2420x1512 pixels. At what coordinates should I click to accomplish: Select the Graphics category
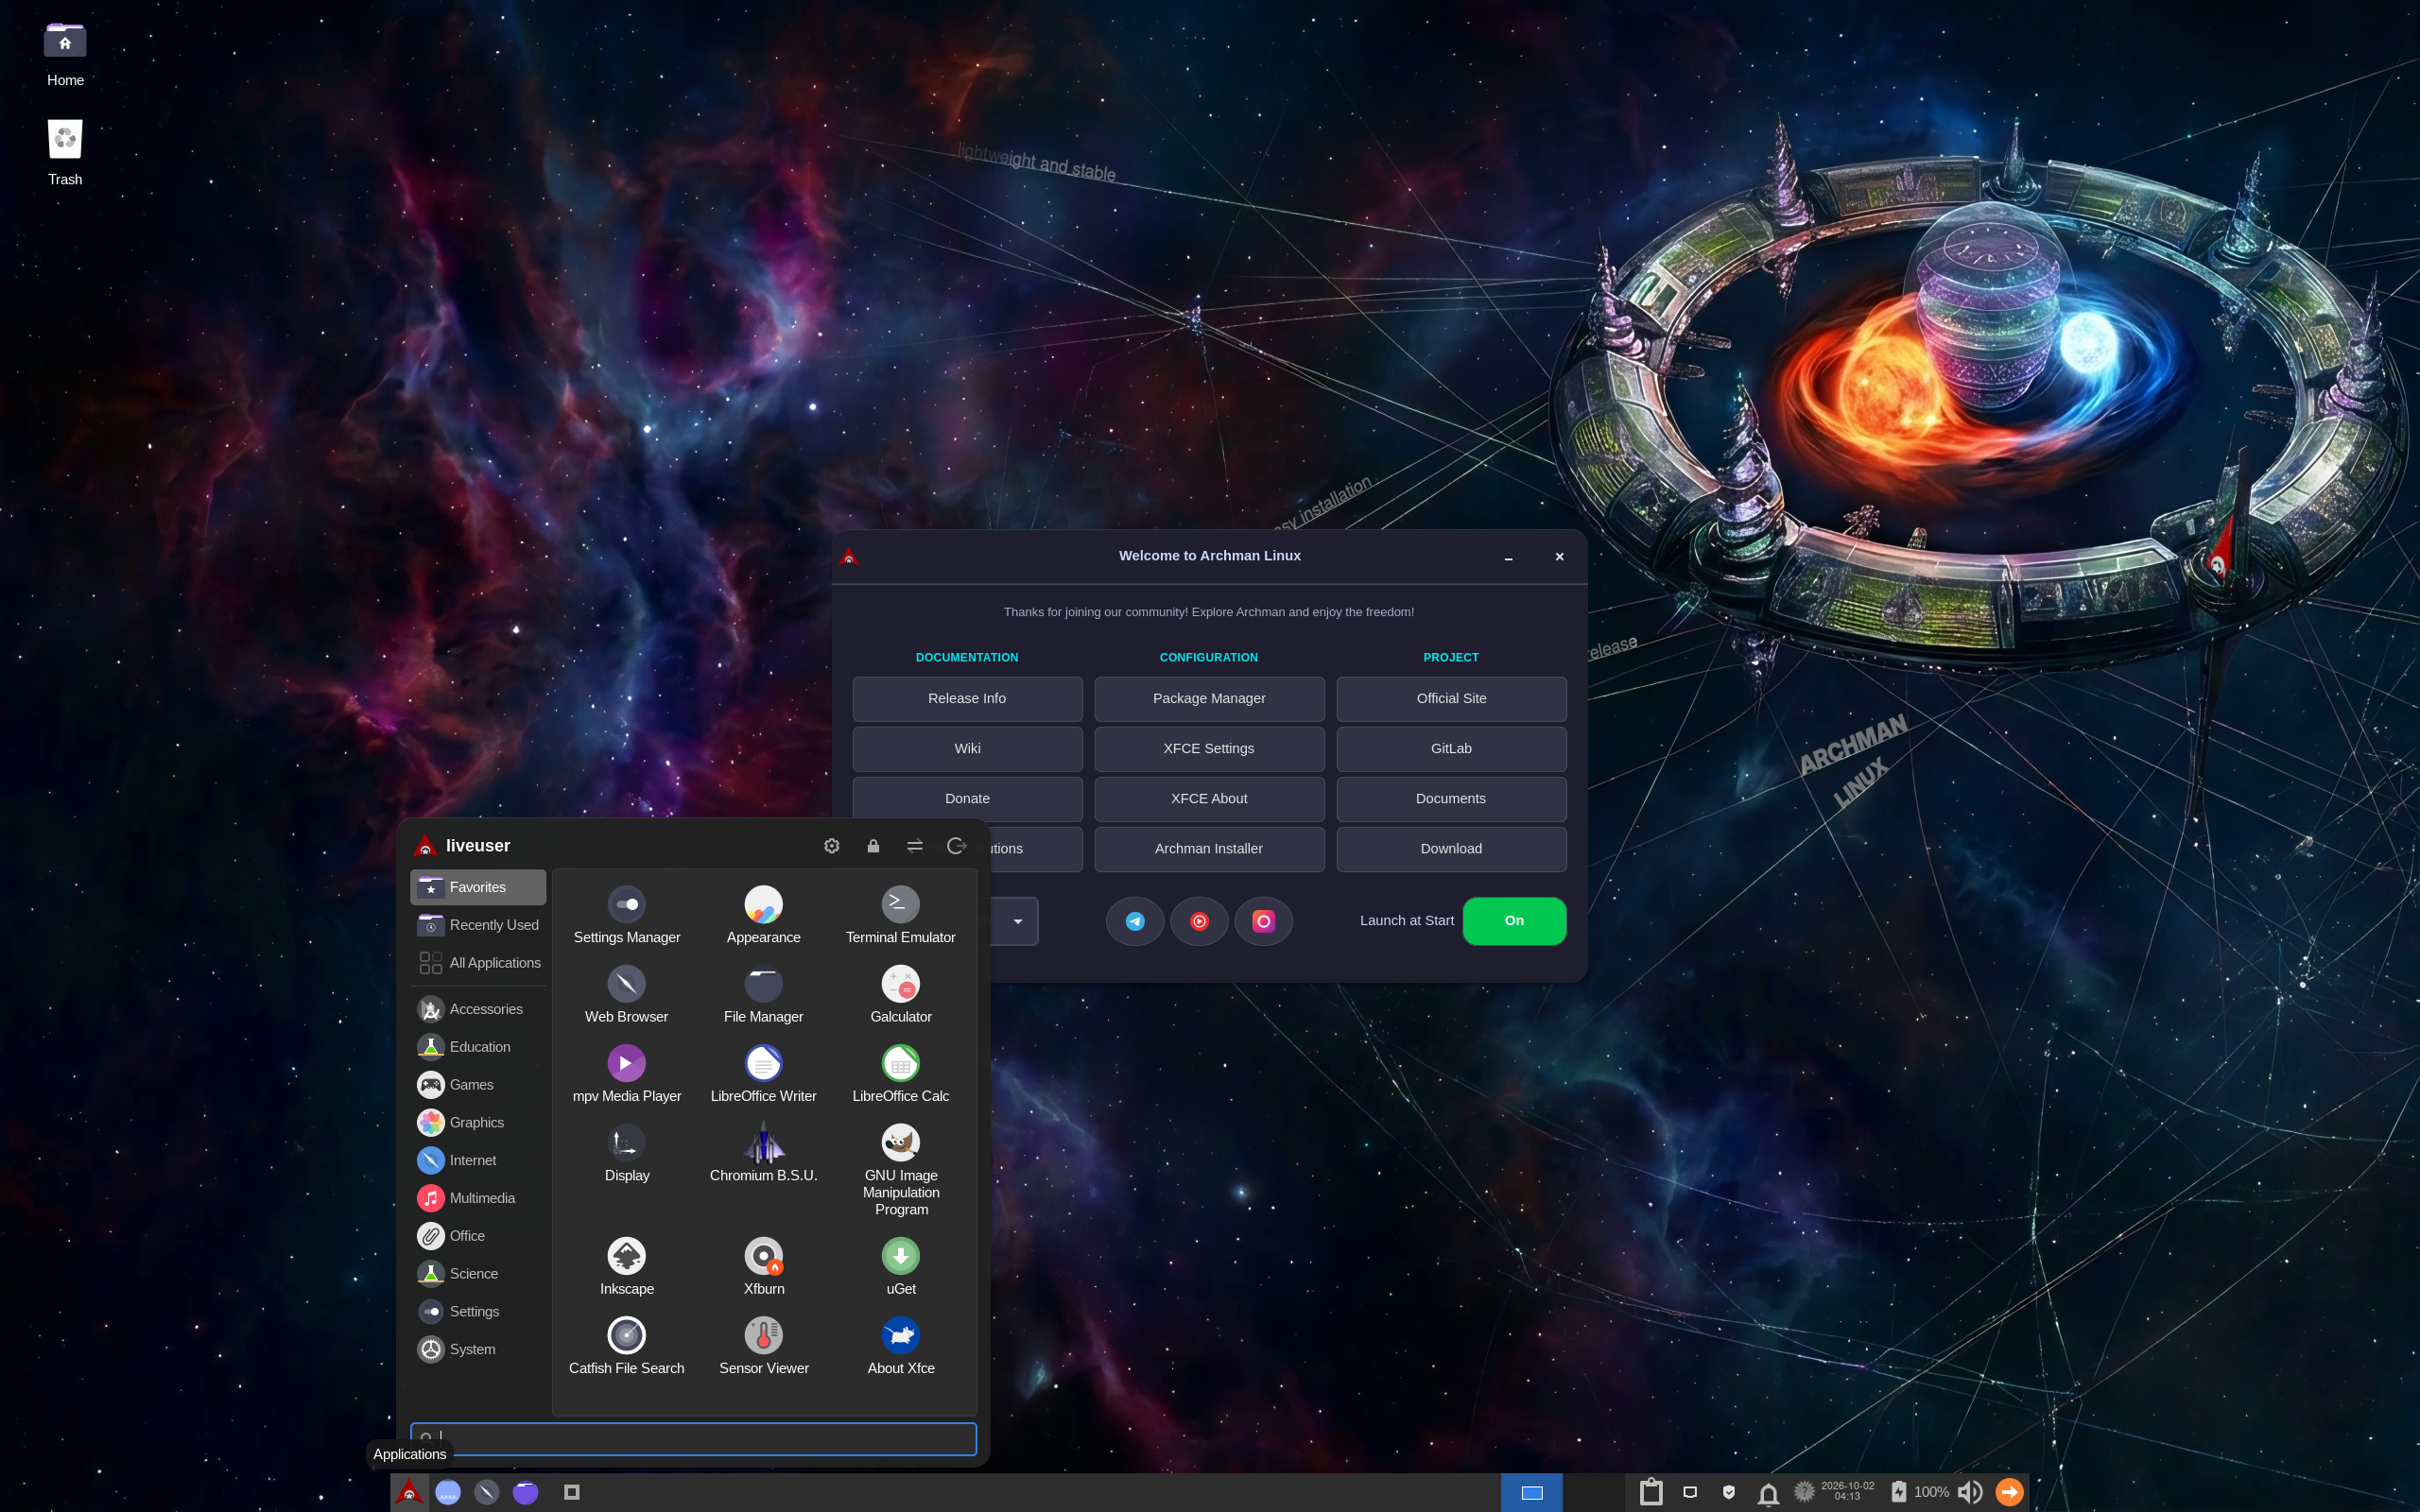pyautogui.click(x=477, y=1122)
